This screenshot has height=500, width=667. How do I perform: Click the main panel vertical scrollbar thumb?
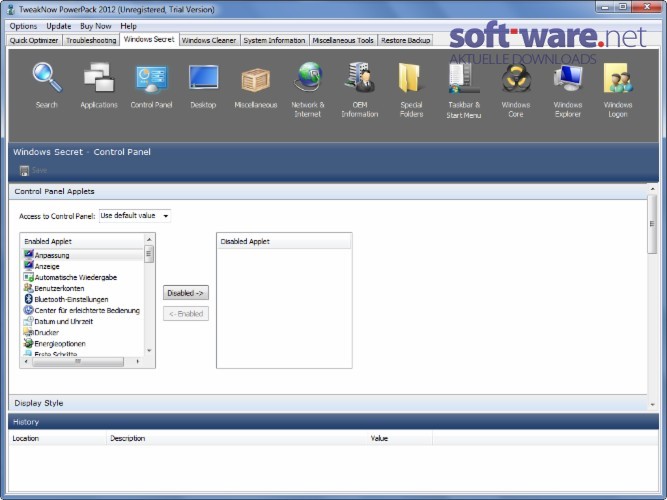652,224
